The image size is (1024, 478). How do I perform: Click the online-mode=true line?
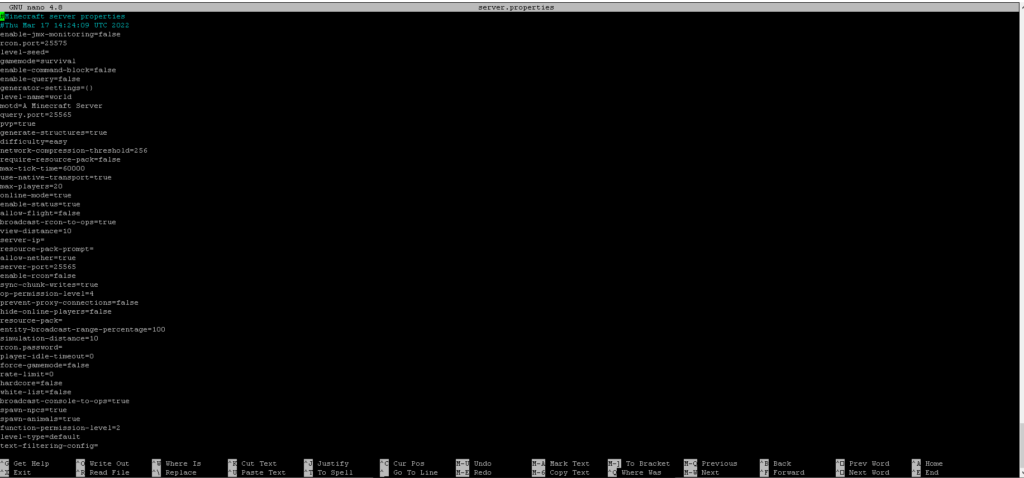[36, 195]
